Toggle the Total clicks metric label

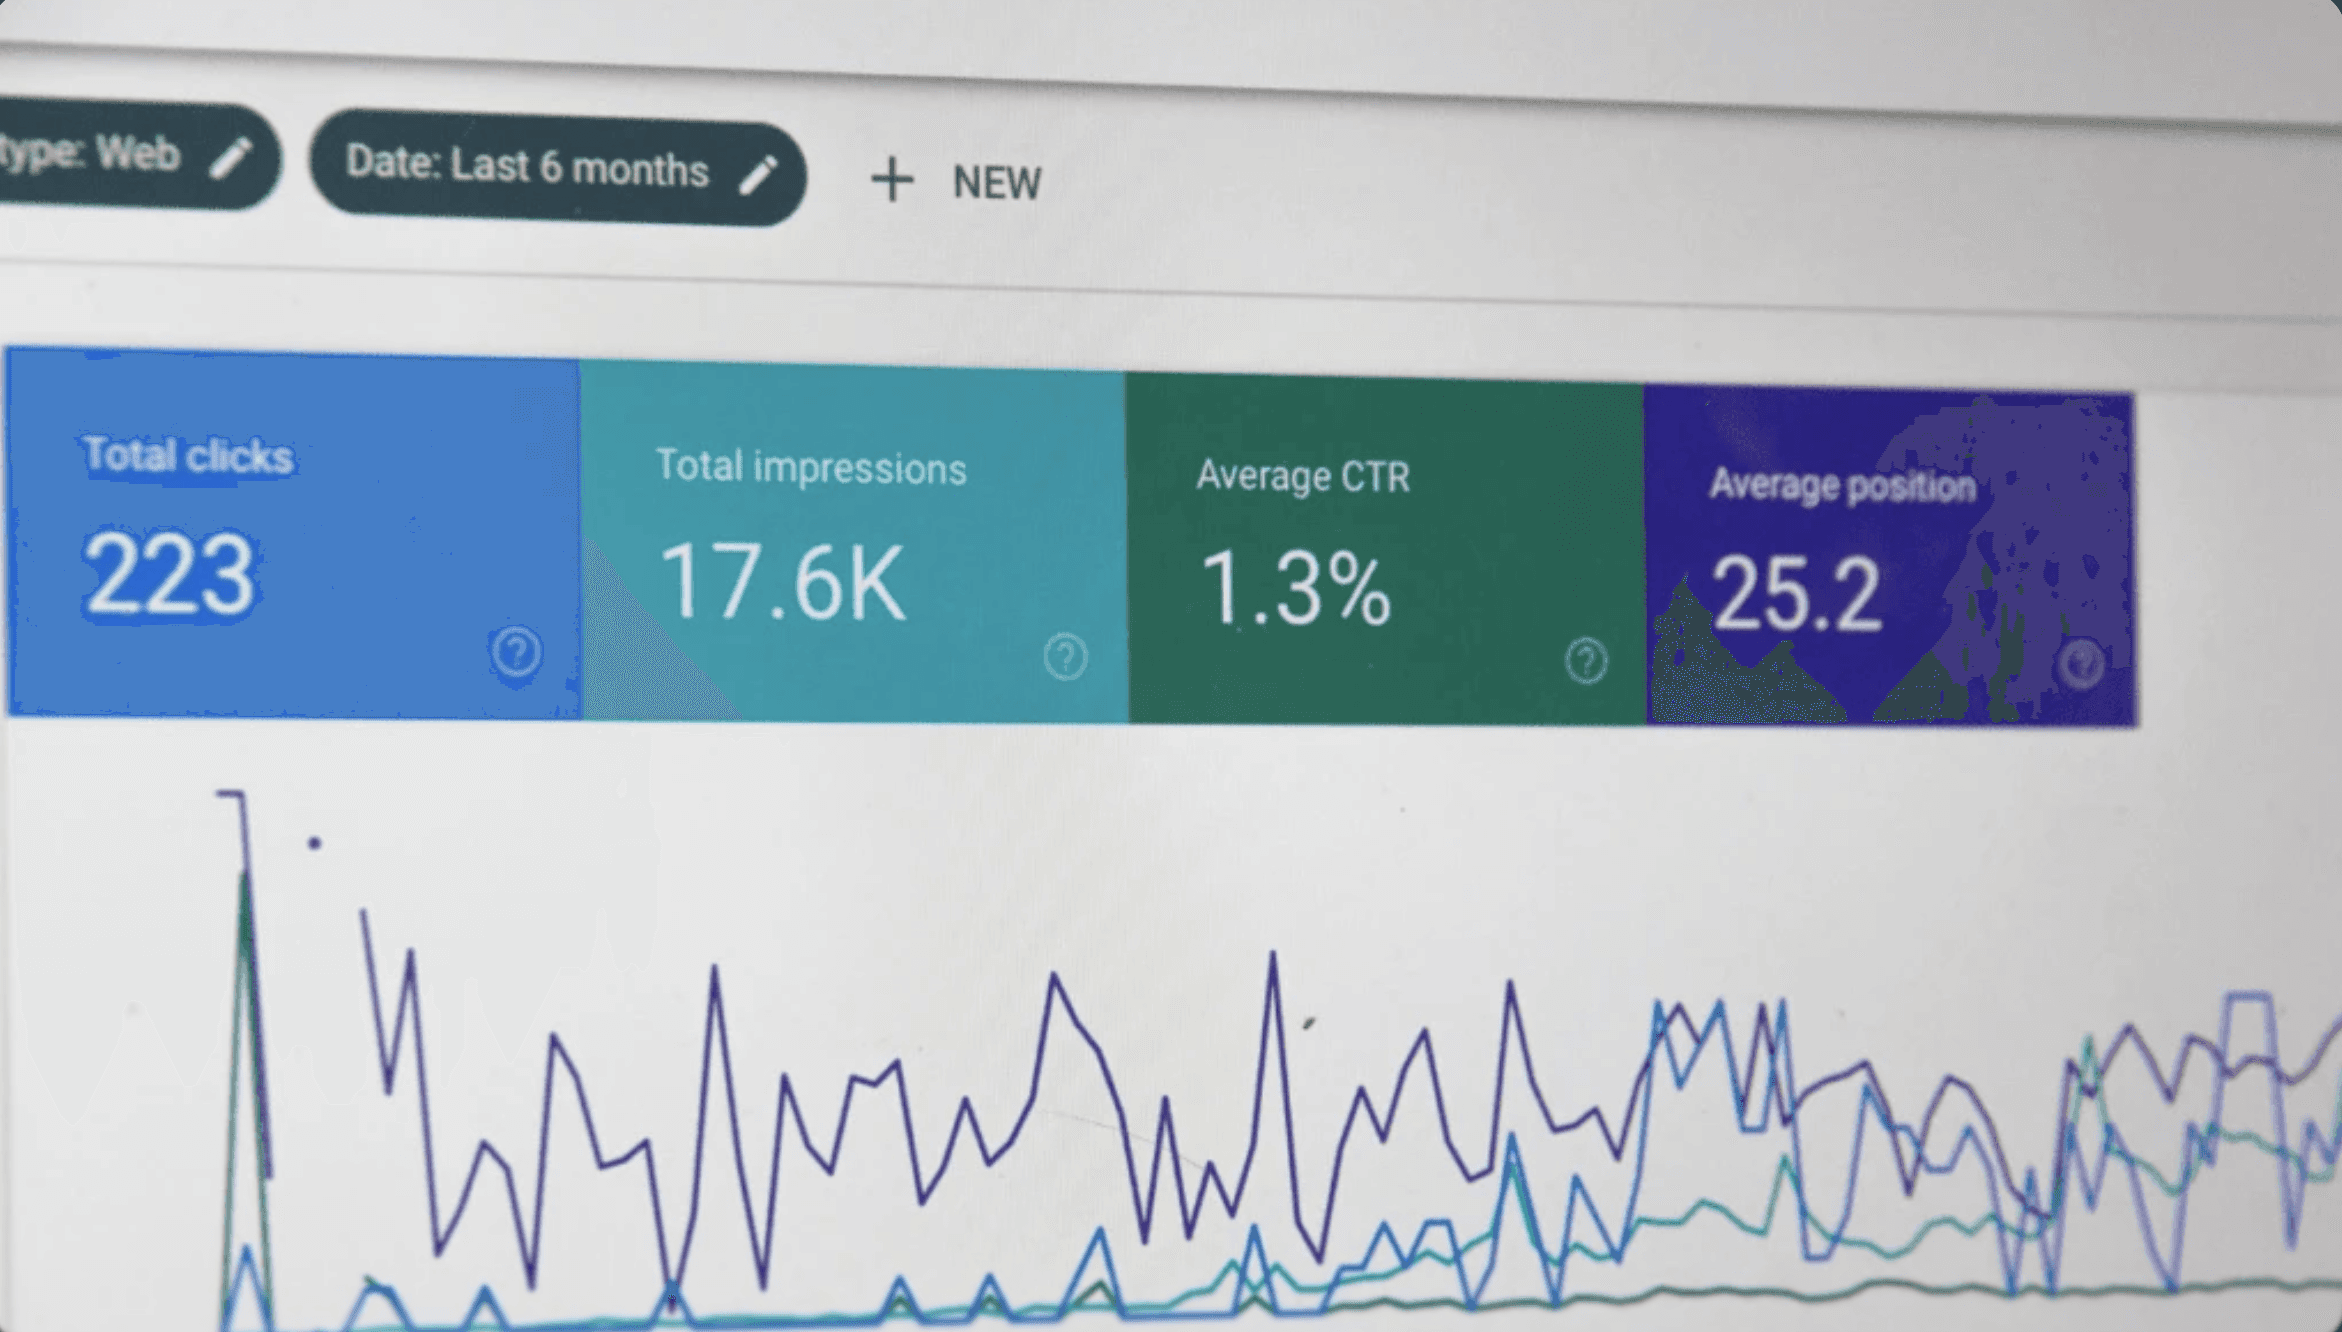188,456
